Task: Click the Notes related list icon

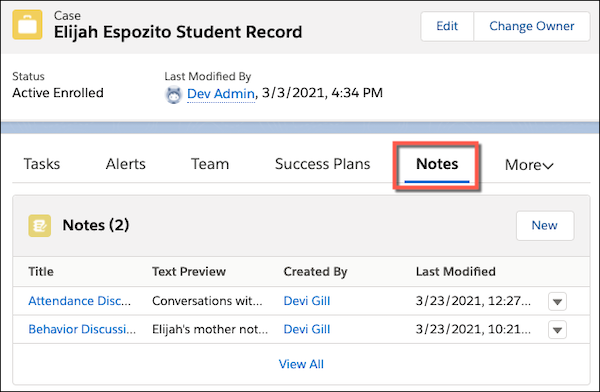Action: click(39, 225)
